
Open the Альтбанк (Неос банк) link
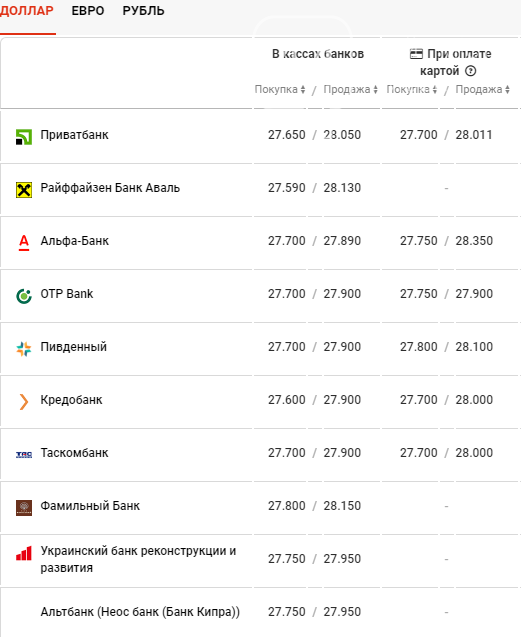point(140,612)
